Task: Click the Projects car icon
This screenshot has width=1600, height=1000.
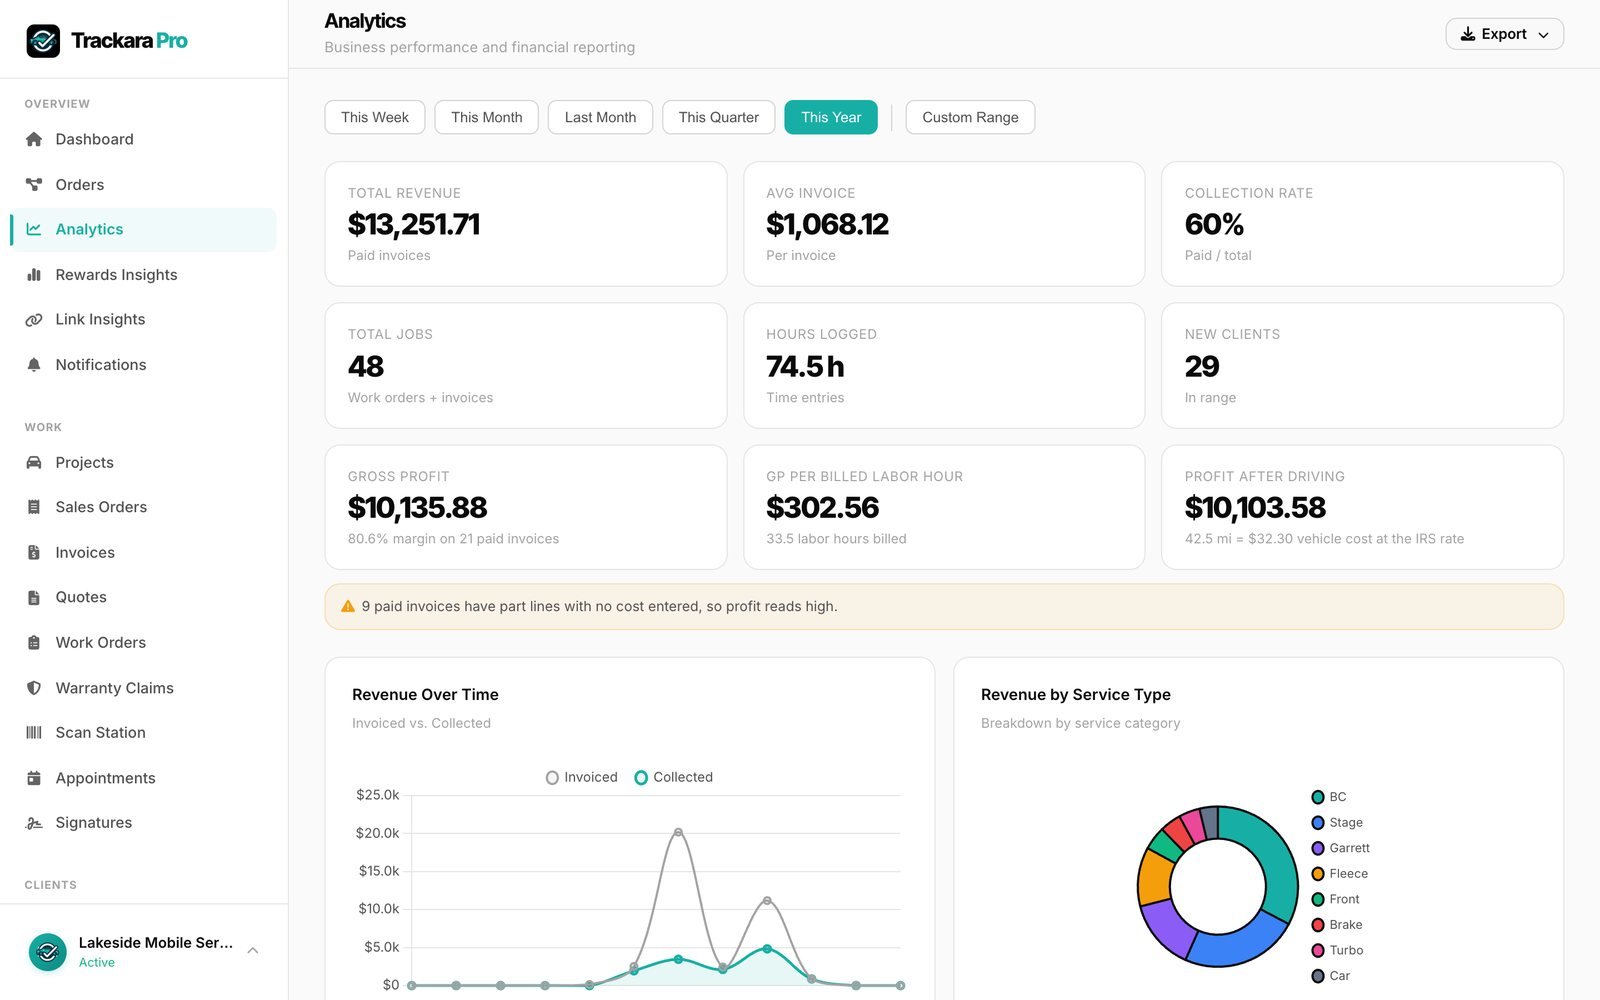Action: point(34,463)
